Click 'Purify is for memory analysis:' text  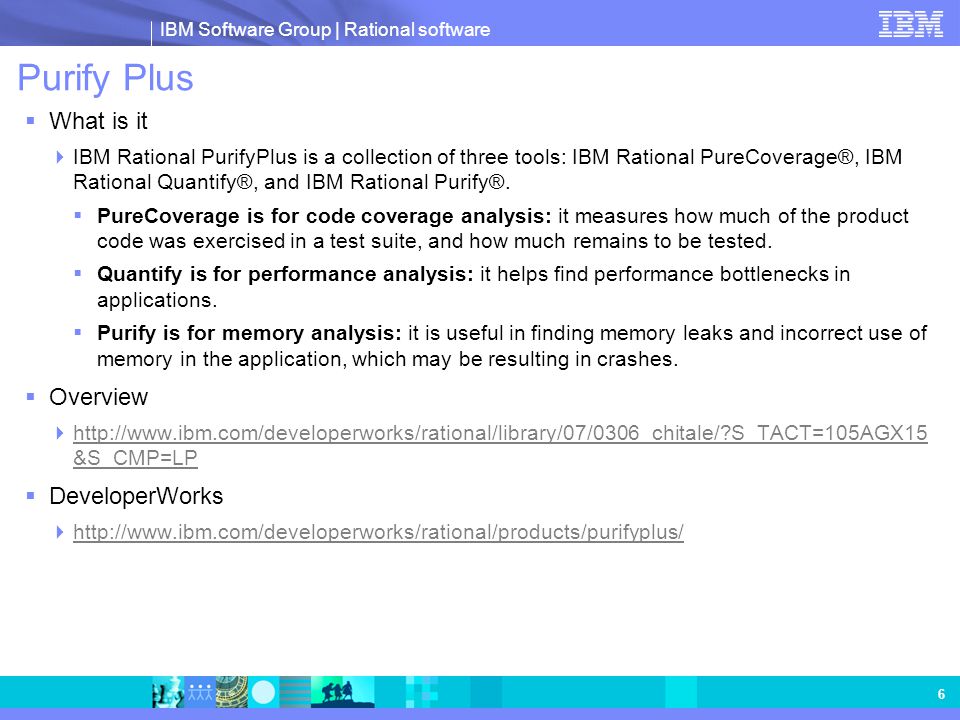[x=249, y=333]
